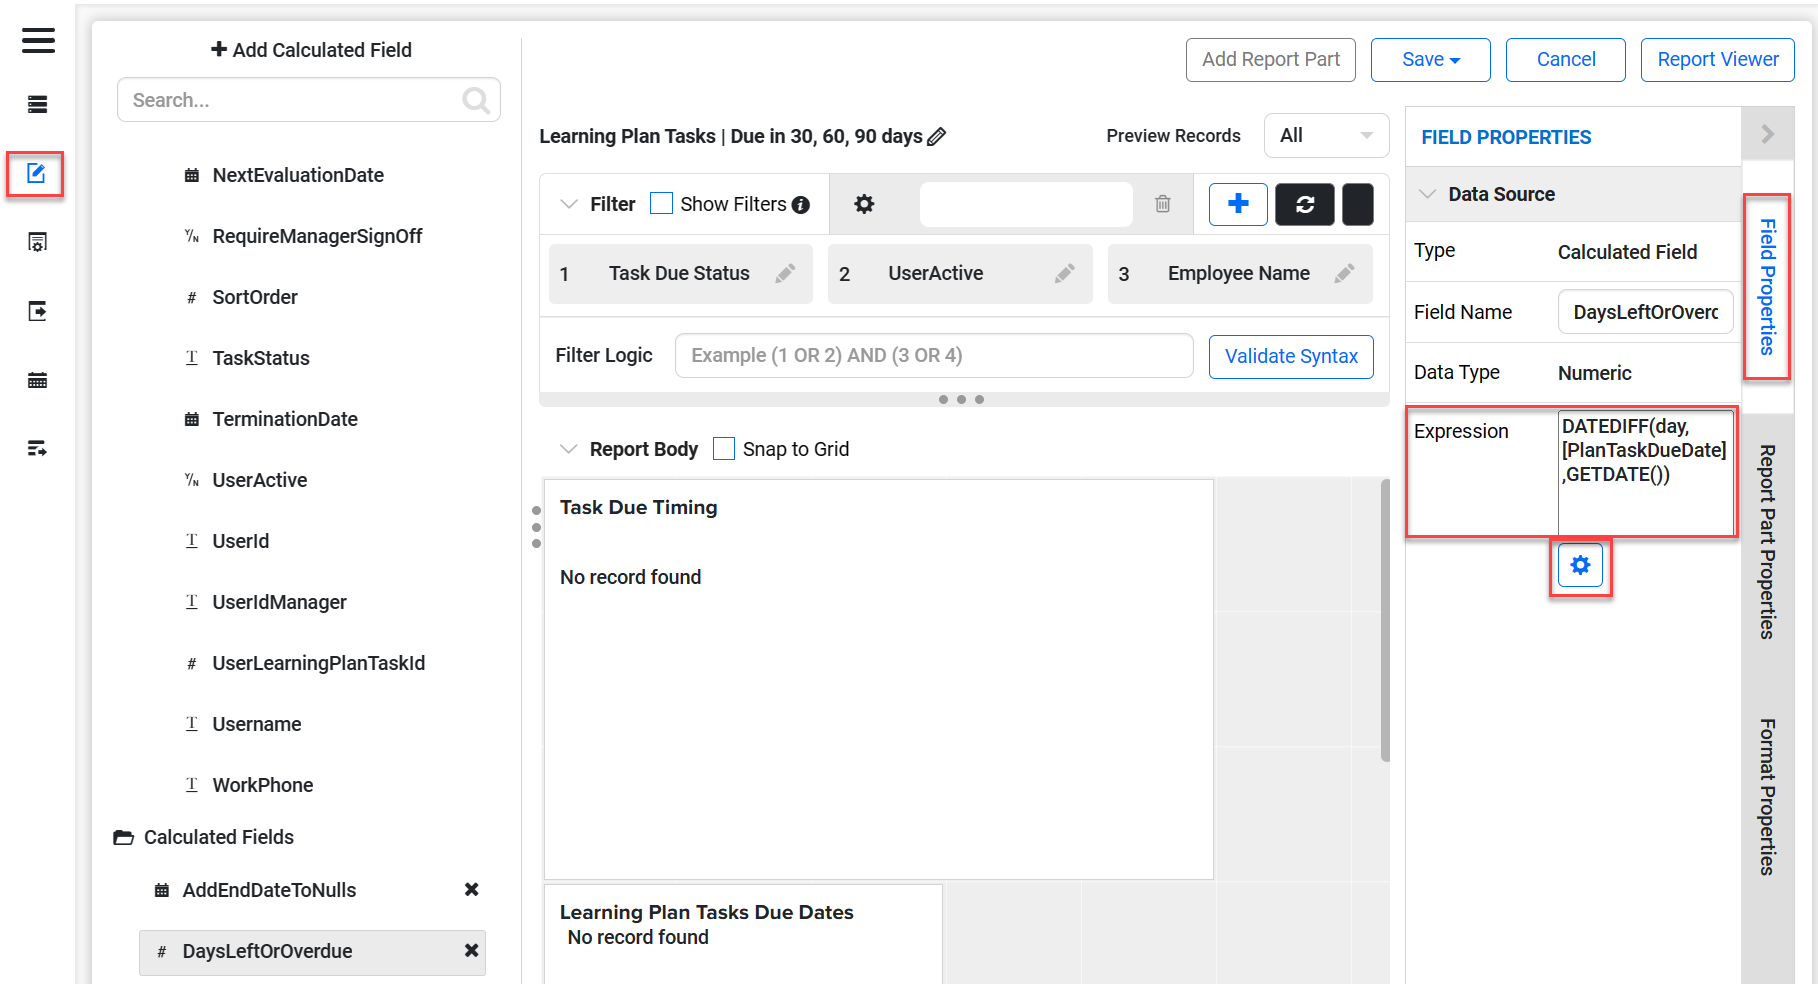Open the report settings icon in sidebar
Image resolution: width=1818 pixels, height=984 pixels.
pos(37,242)
